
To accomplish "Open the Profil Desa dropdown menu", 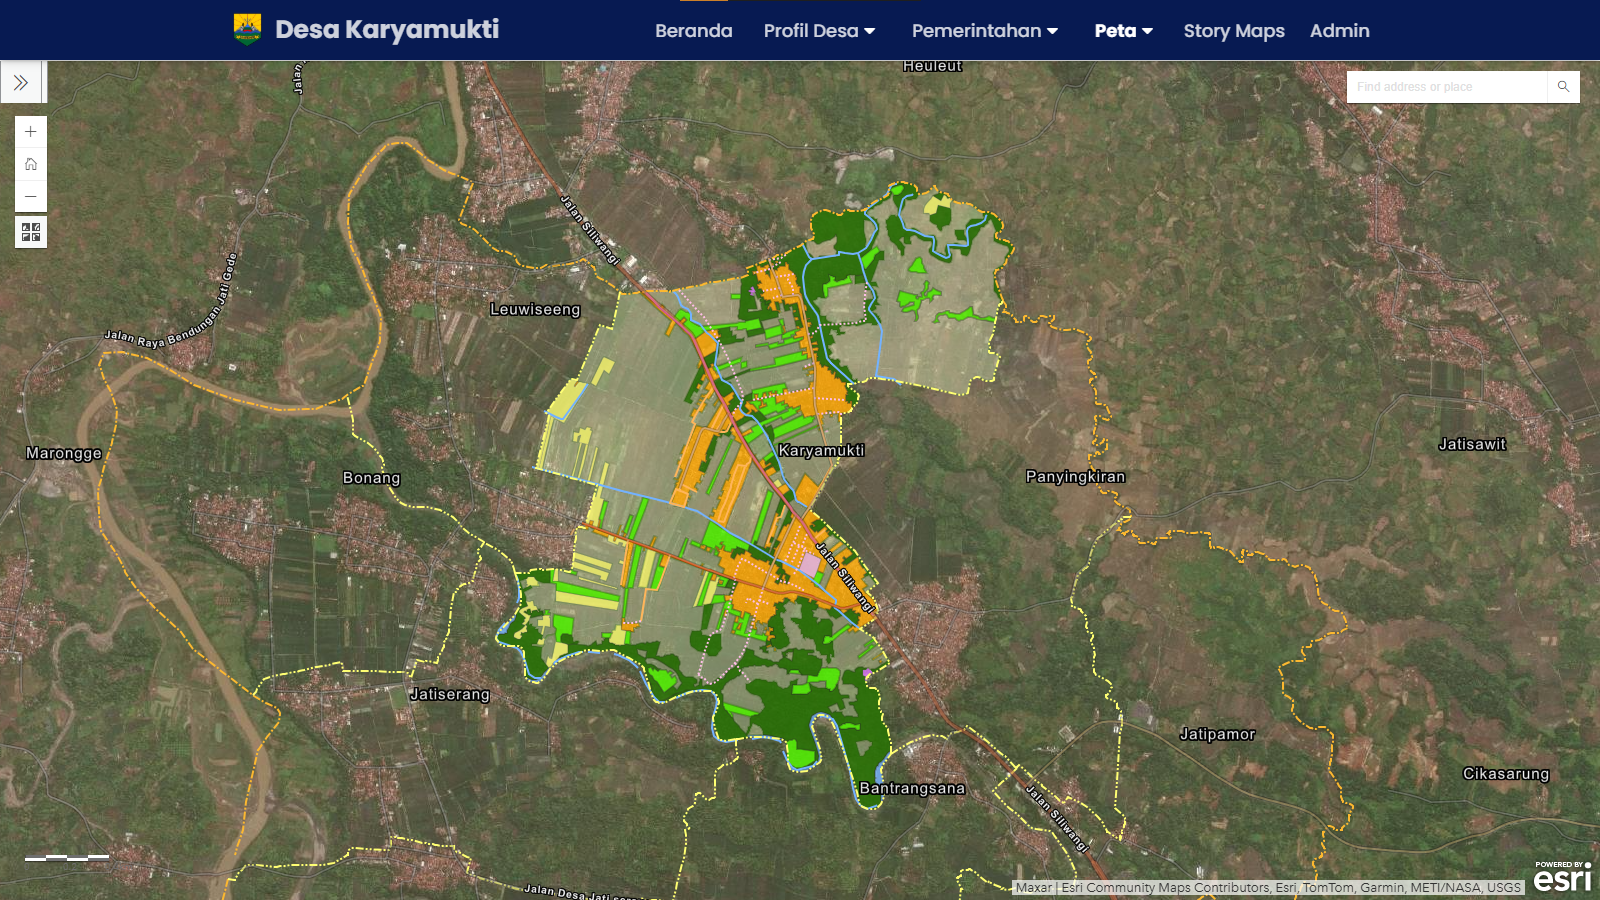I will (x=819, y=31).
